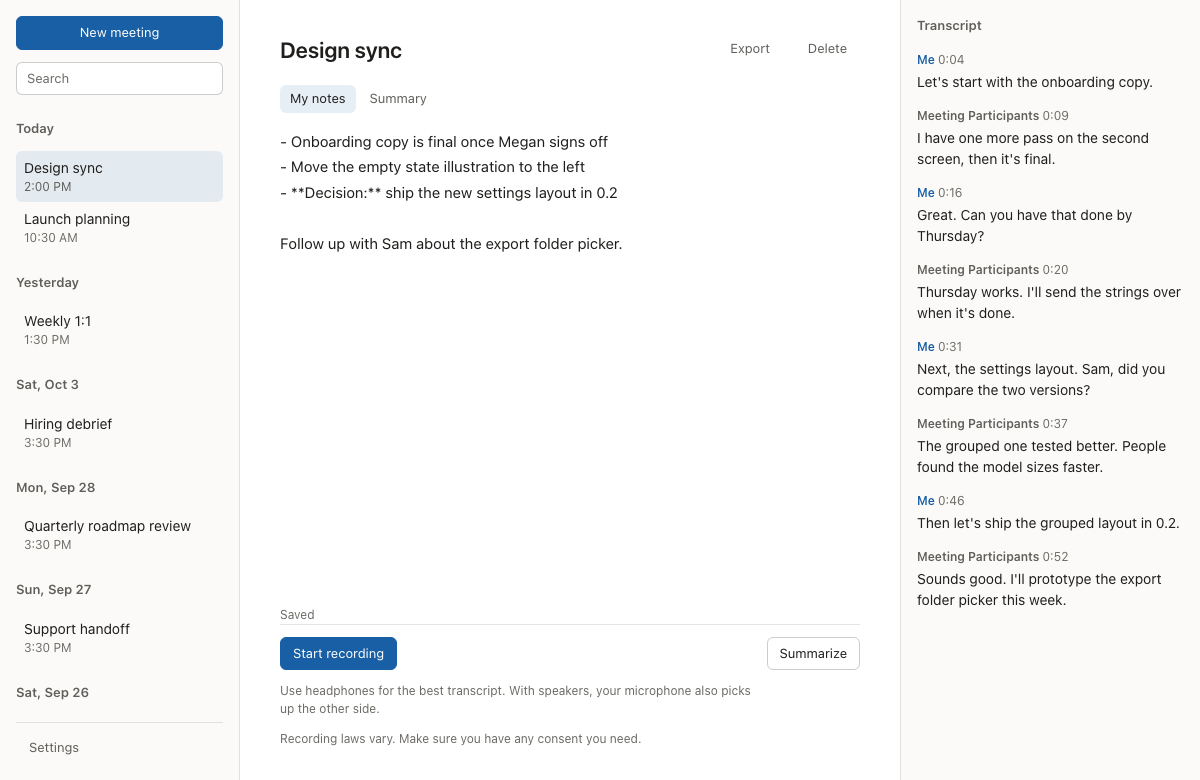1200x780 pixels.
Task: Click transcript line 'Let's start with the onboarding copy.'
Action: (x=1035, y=82)
